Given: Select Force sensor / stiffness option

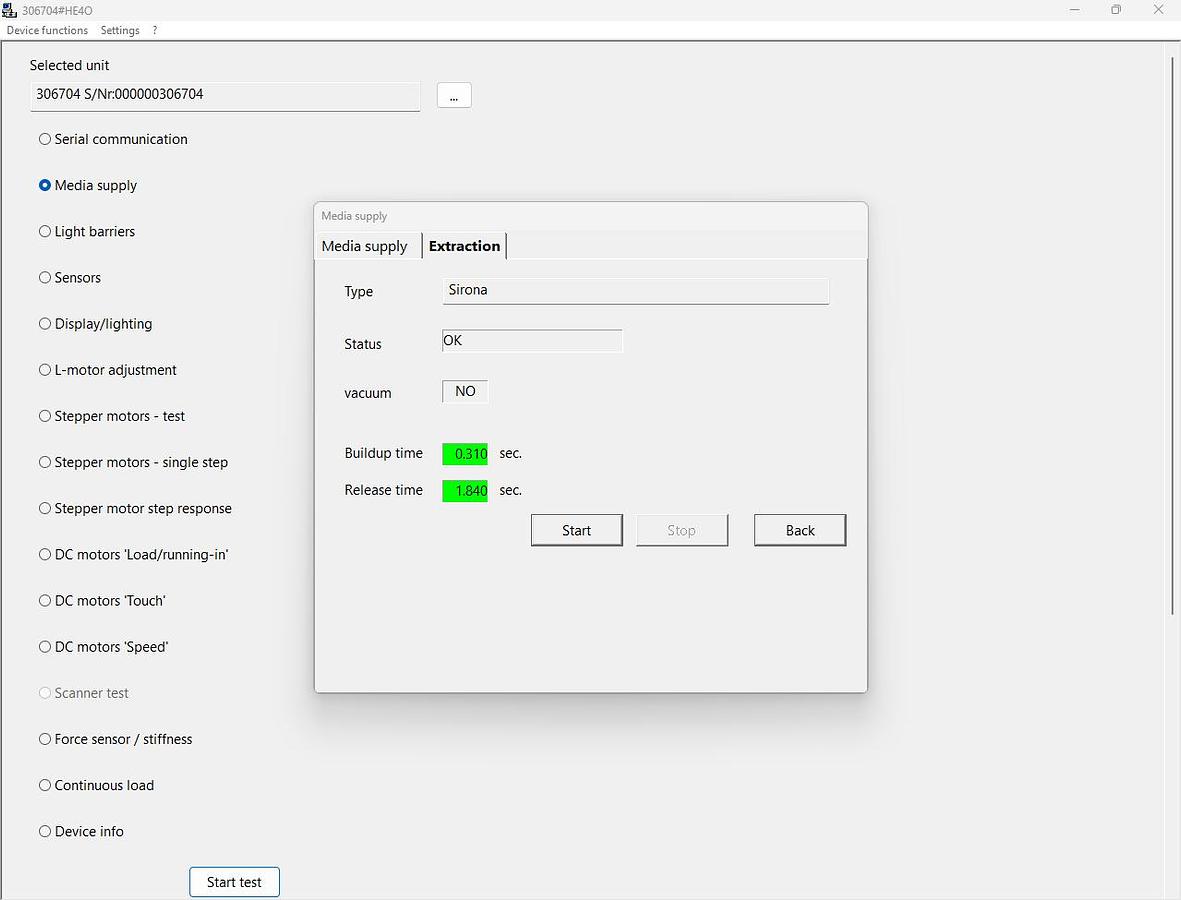Looking at the screenshot, I should [x=45, y=739].
